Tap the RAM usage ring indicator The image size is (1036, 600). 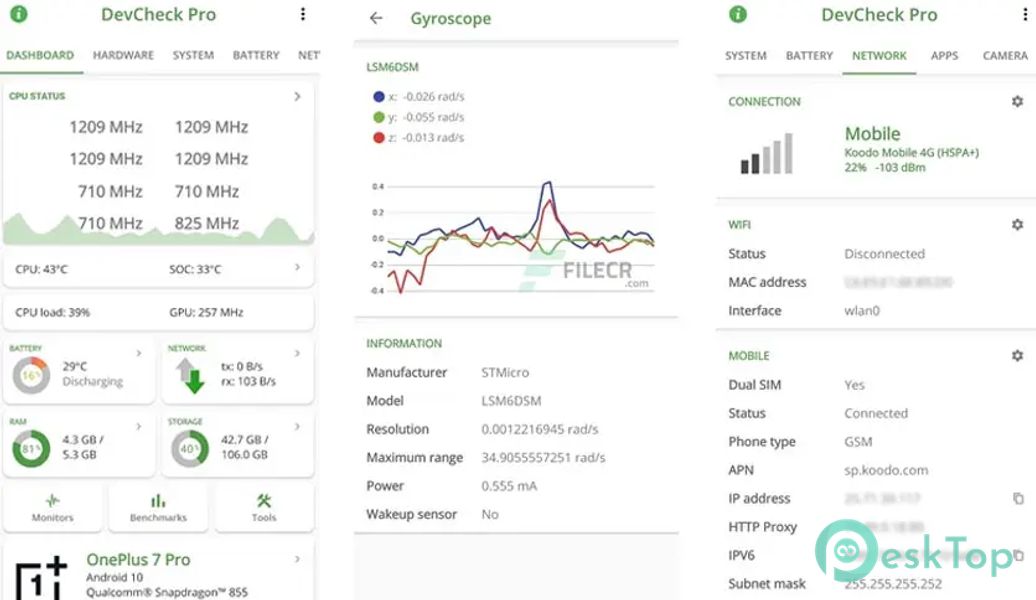tap(31, 449)
